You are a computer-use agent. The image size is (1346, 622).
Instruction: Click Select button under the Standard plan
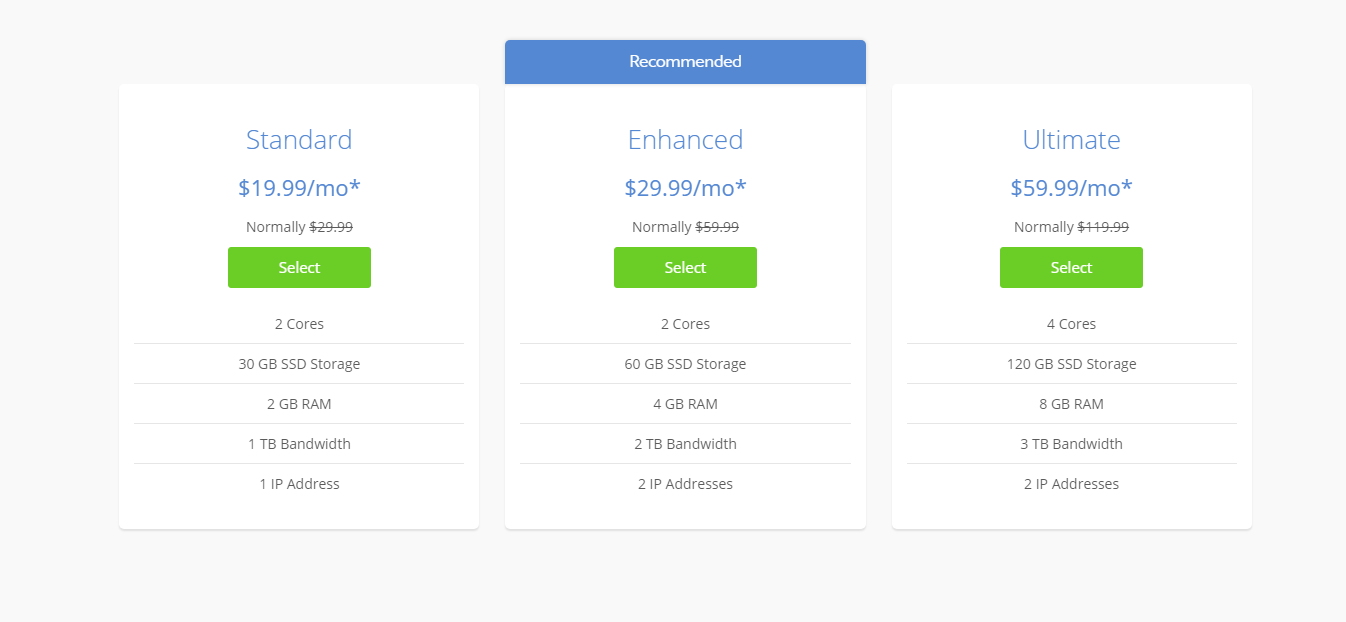(299, 268)
